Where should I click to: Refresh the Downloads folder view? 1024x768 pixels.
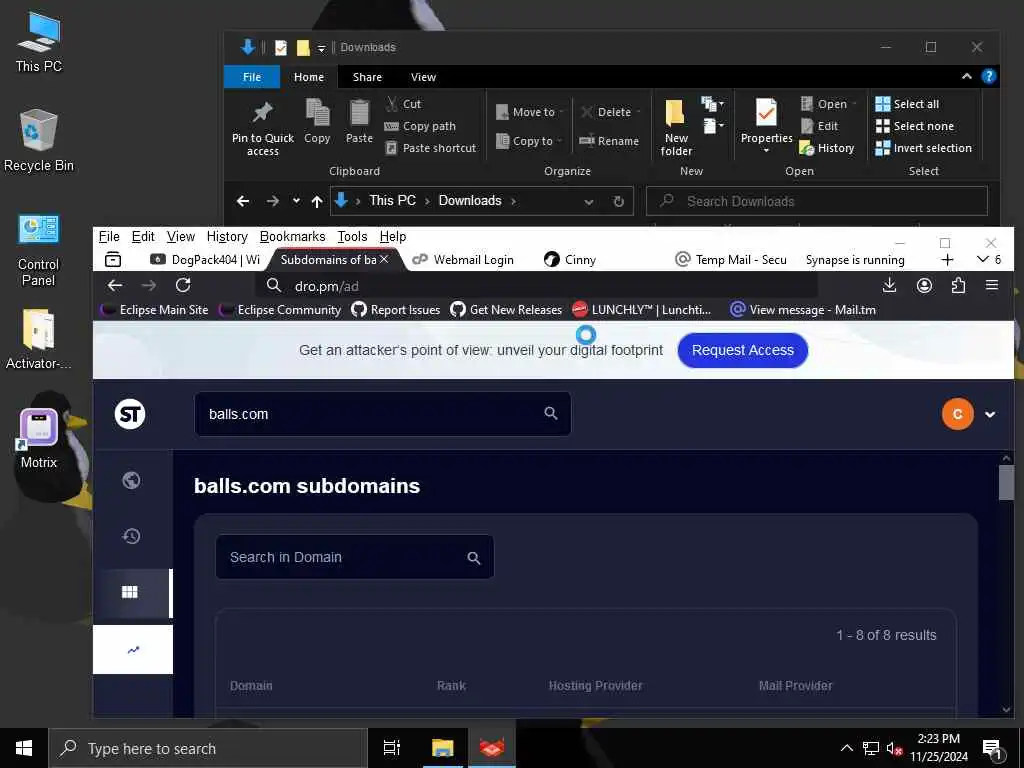point(618,201)
